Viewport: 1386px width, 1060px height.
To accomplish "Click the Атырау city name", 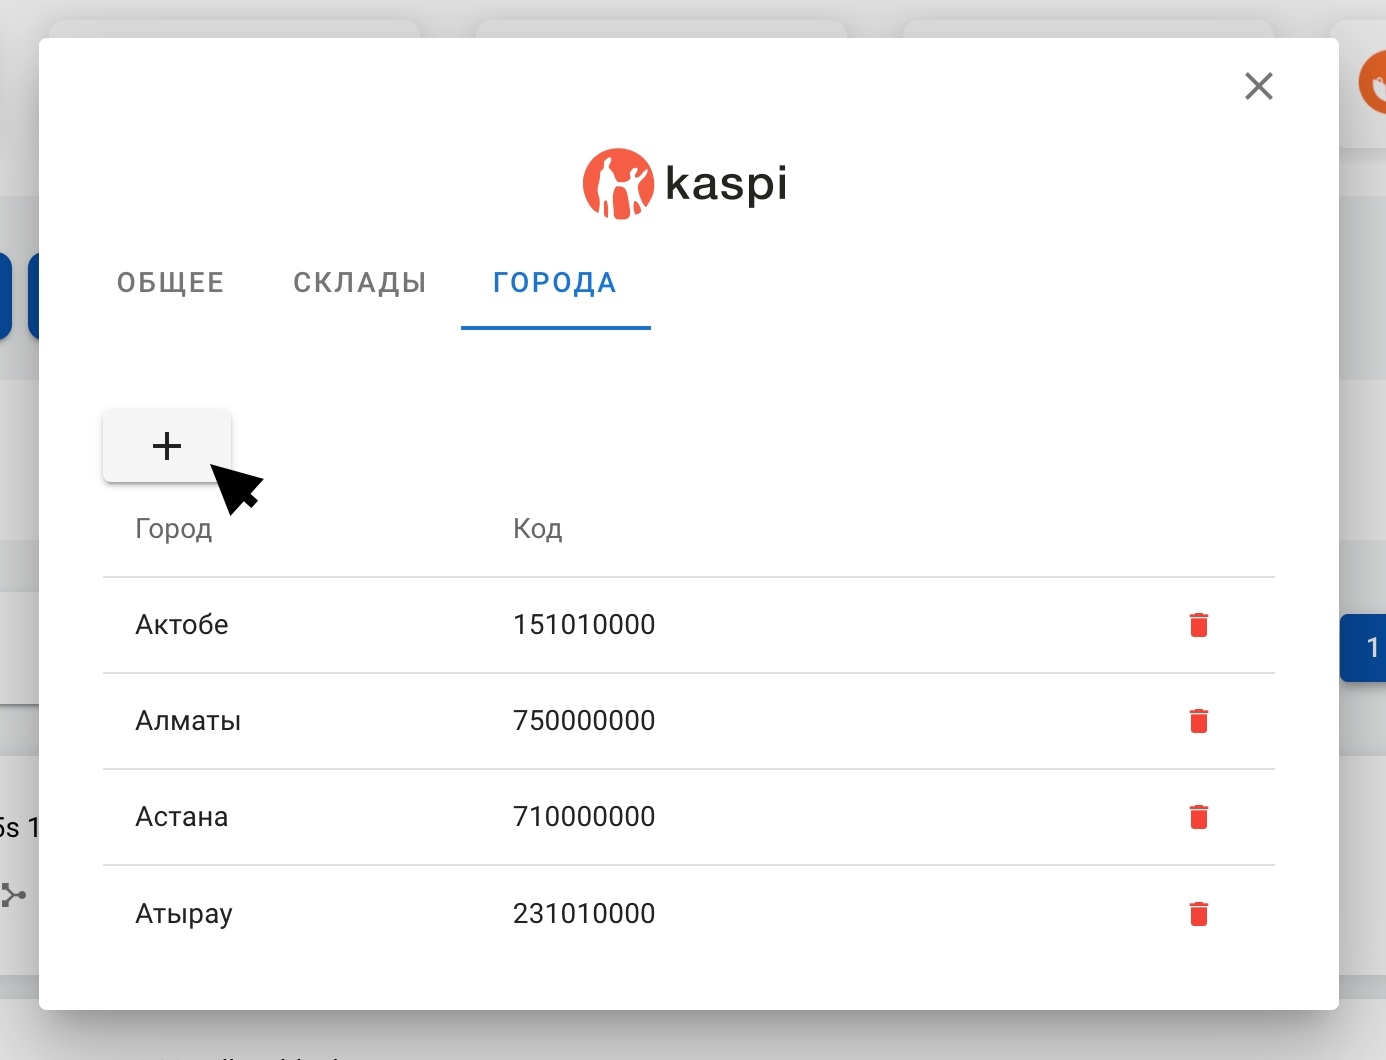I will pyautogui.click(x=184, y=913).
